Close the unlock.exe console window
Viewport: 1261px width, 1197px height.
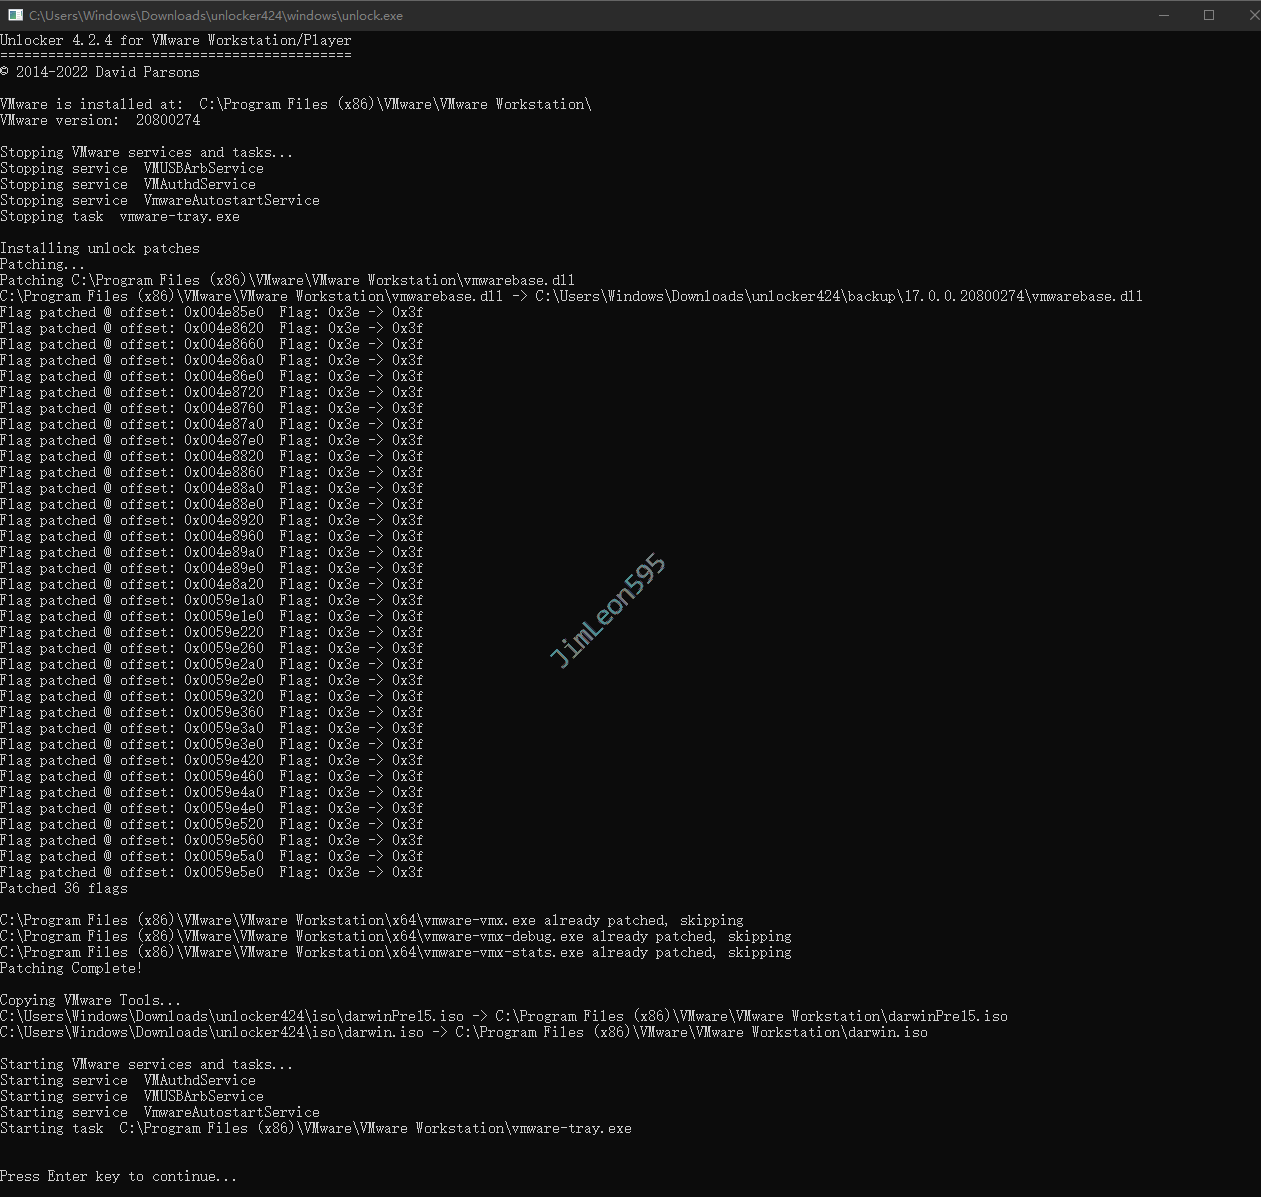(1253, 15)
